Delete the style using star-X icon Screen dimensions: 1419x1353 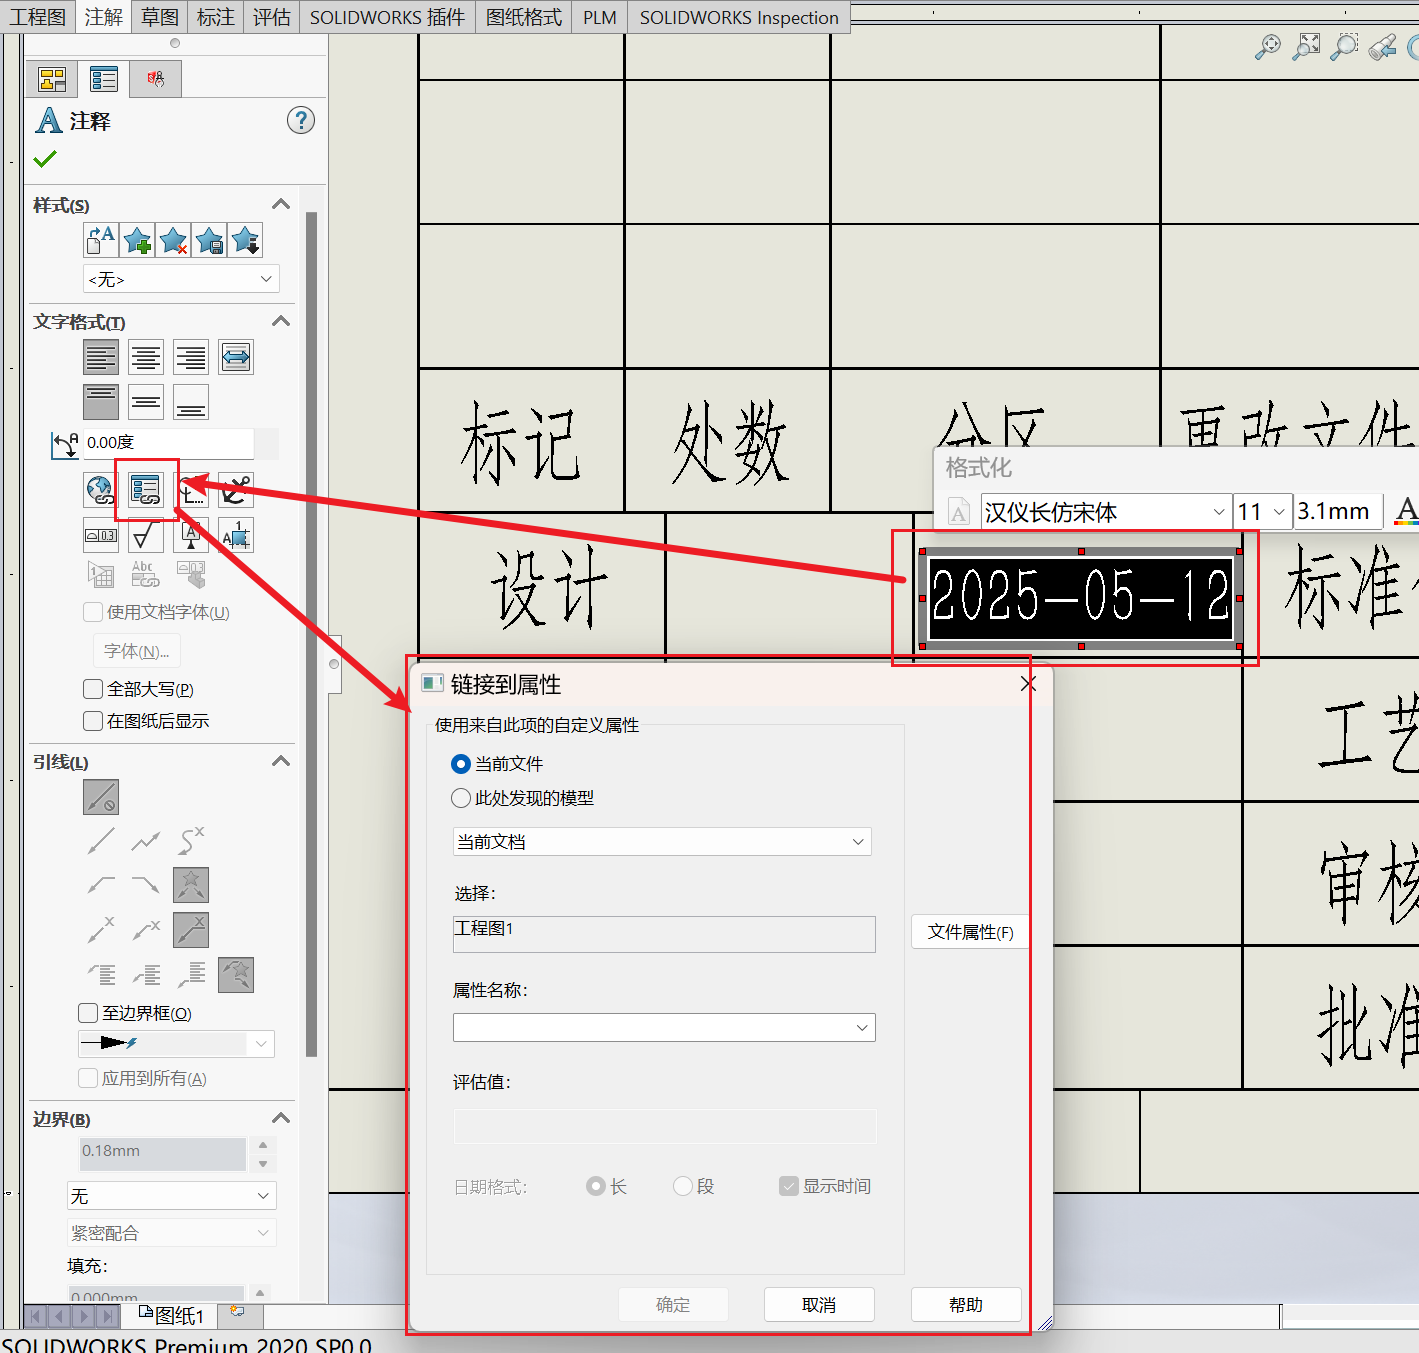(173, 240)
